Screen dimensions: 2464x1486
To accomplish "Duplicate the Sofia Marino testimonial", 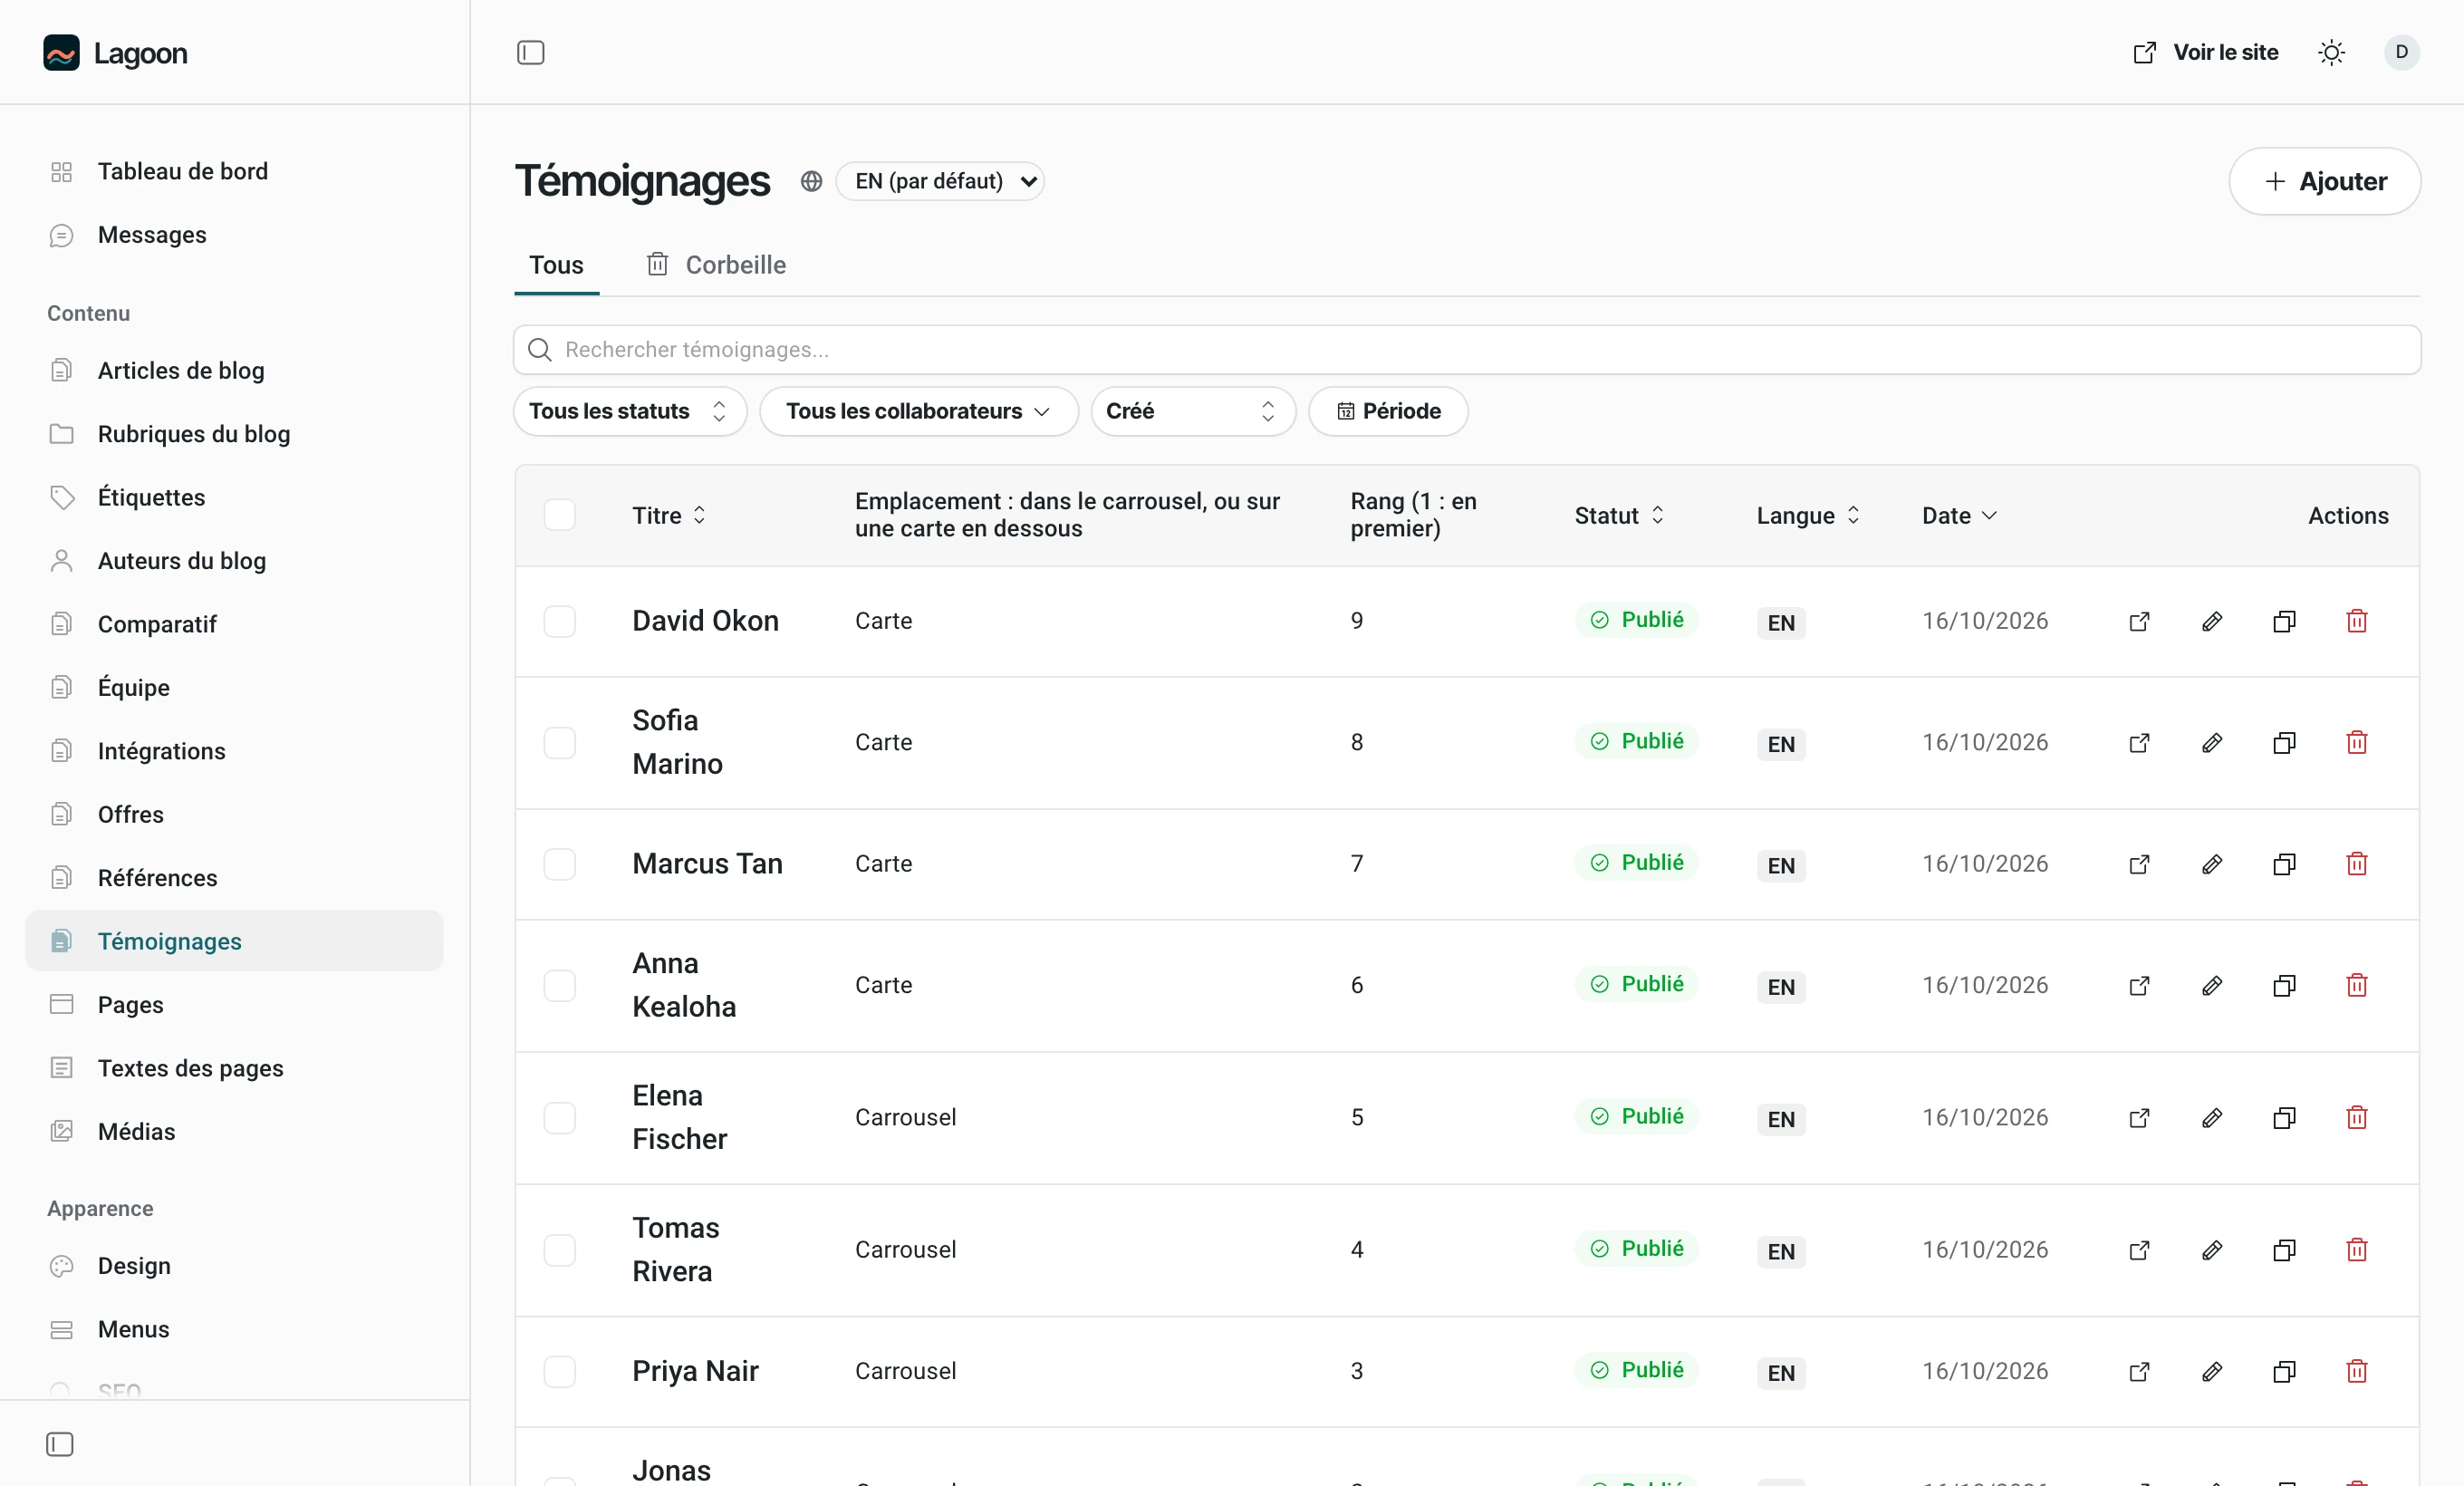I will pyautogui.click(x=2284, y=742).
